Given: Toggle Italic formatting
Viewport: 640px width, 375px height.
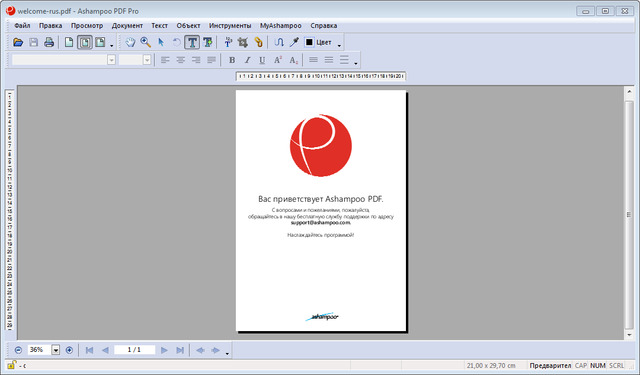Looking at the screenshot, I should pyautogui.click(x=247, y=60).
